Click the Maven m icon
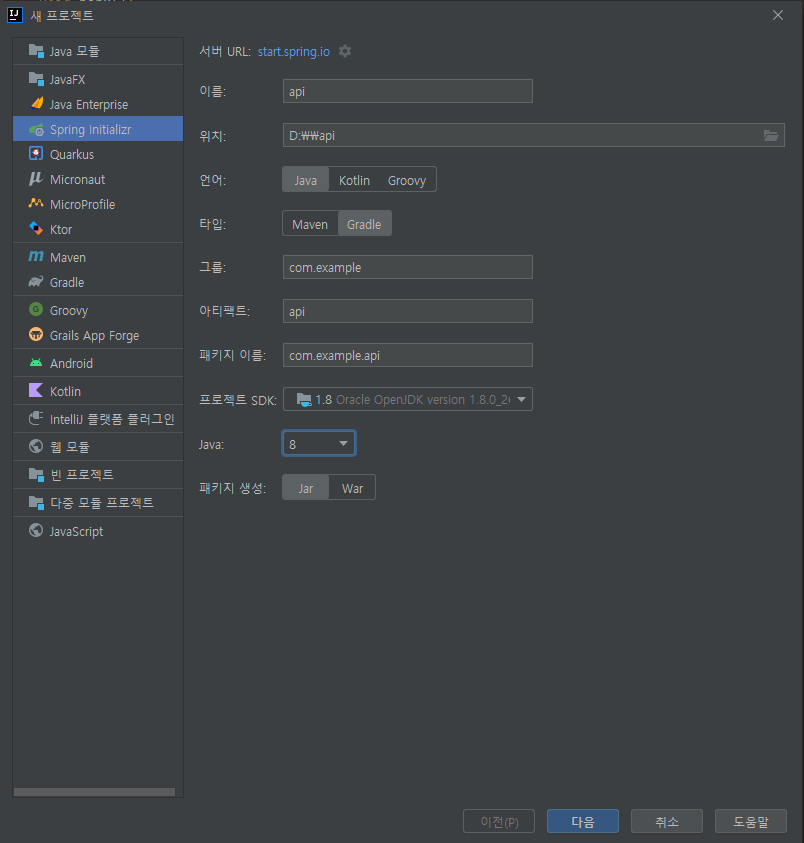The height and width of the screenshot is (843, 804). tap(36, 257)
